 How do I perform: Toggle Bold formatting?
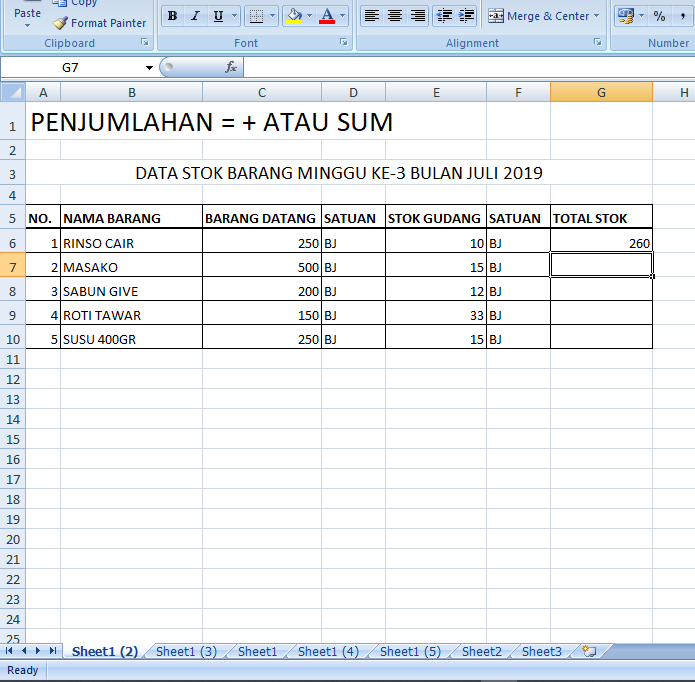(172, 16)
